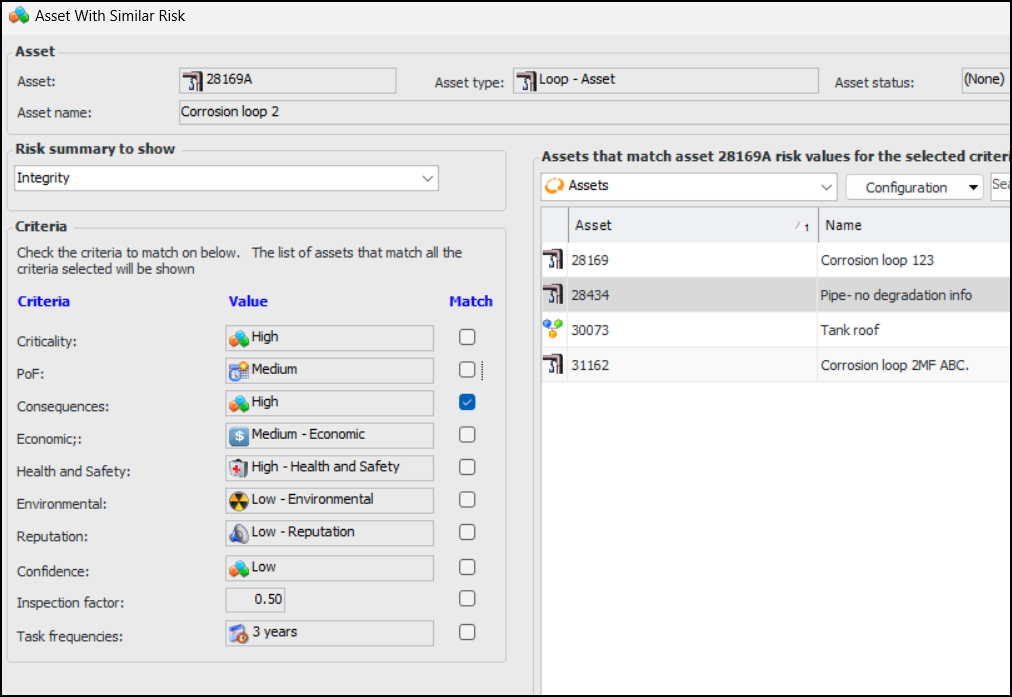Viewport: 1012px width, 697px height.
Task: Expand the Assets view dropdown
Action: tap(827, 187)
